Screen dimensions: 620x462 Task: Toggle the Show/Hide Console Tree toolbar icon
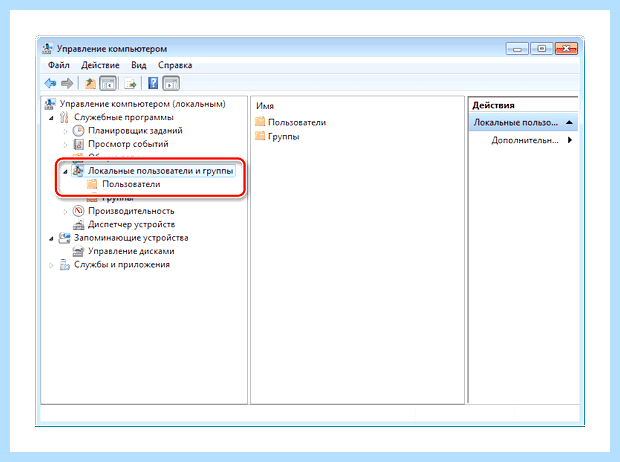pyautogui.click(x=108, y=83)
